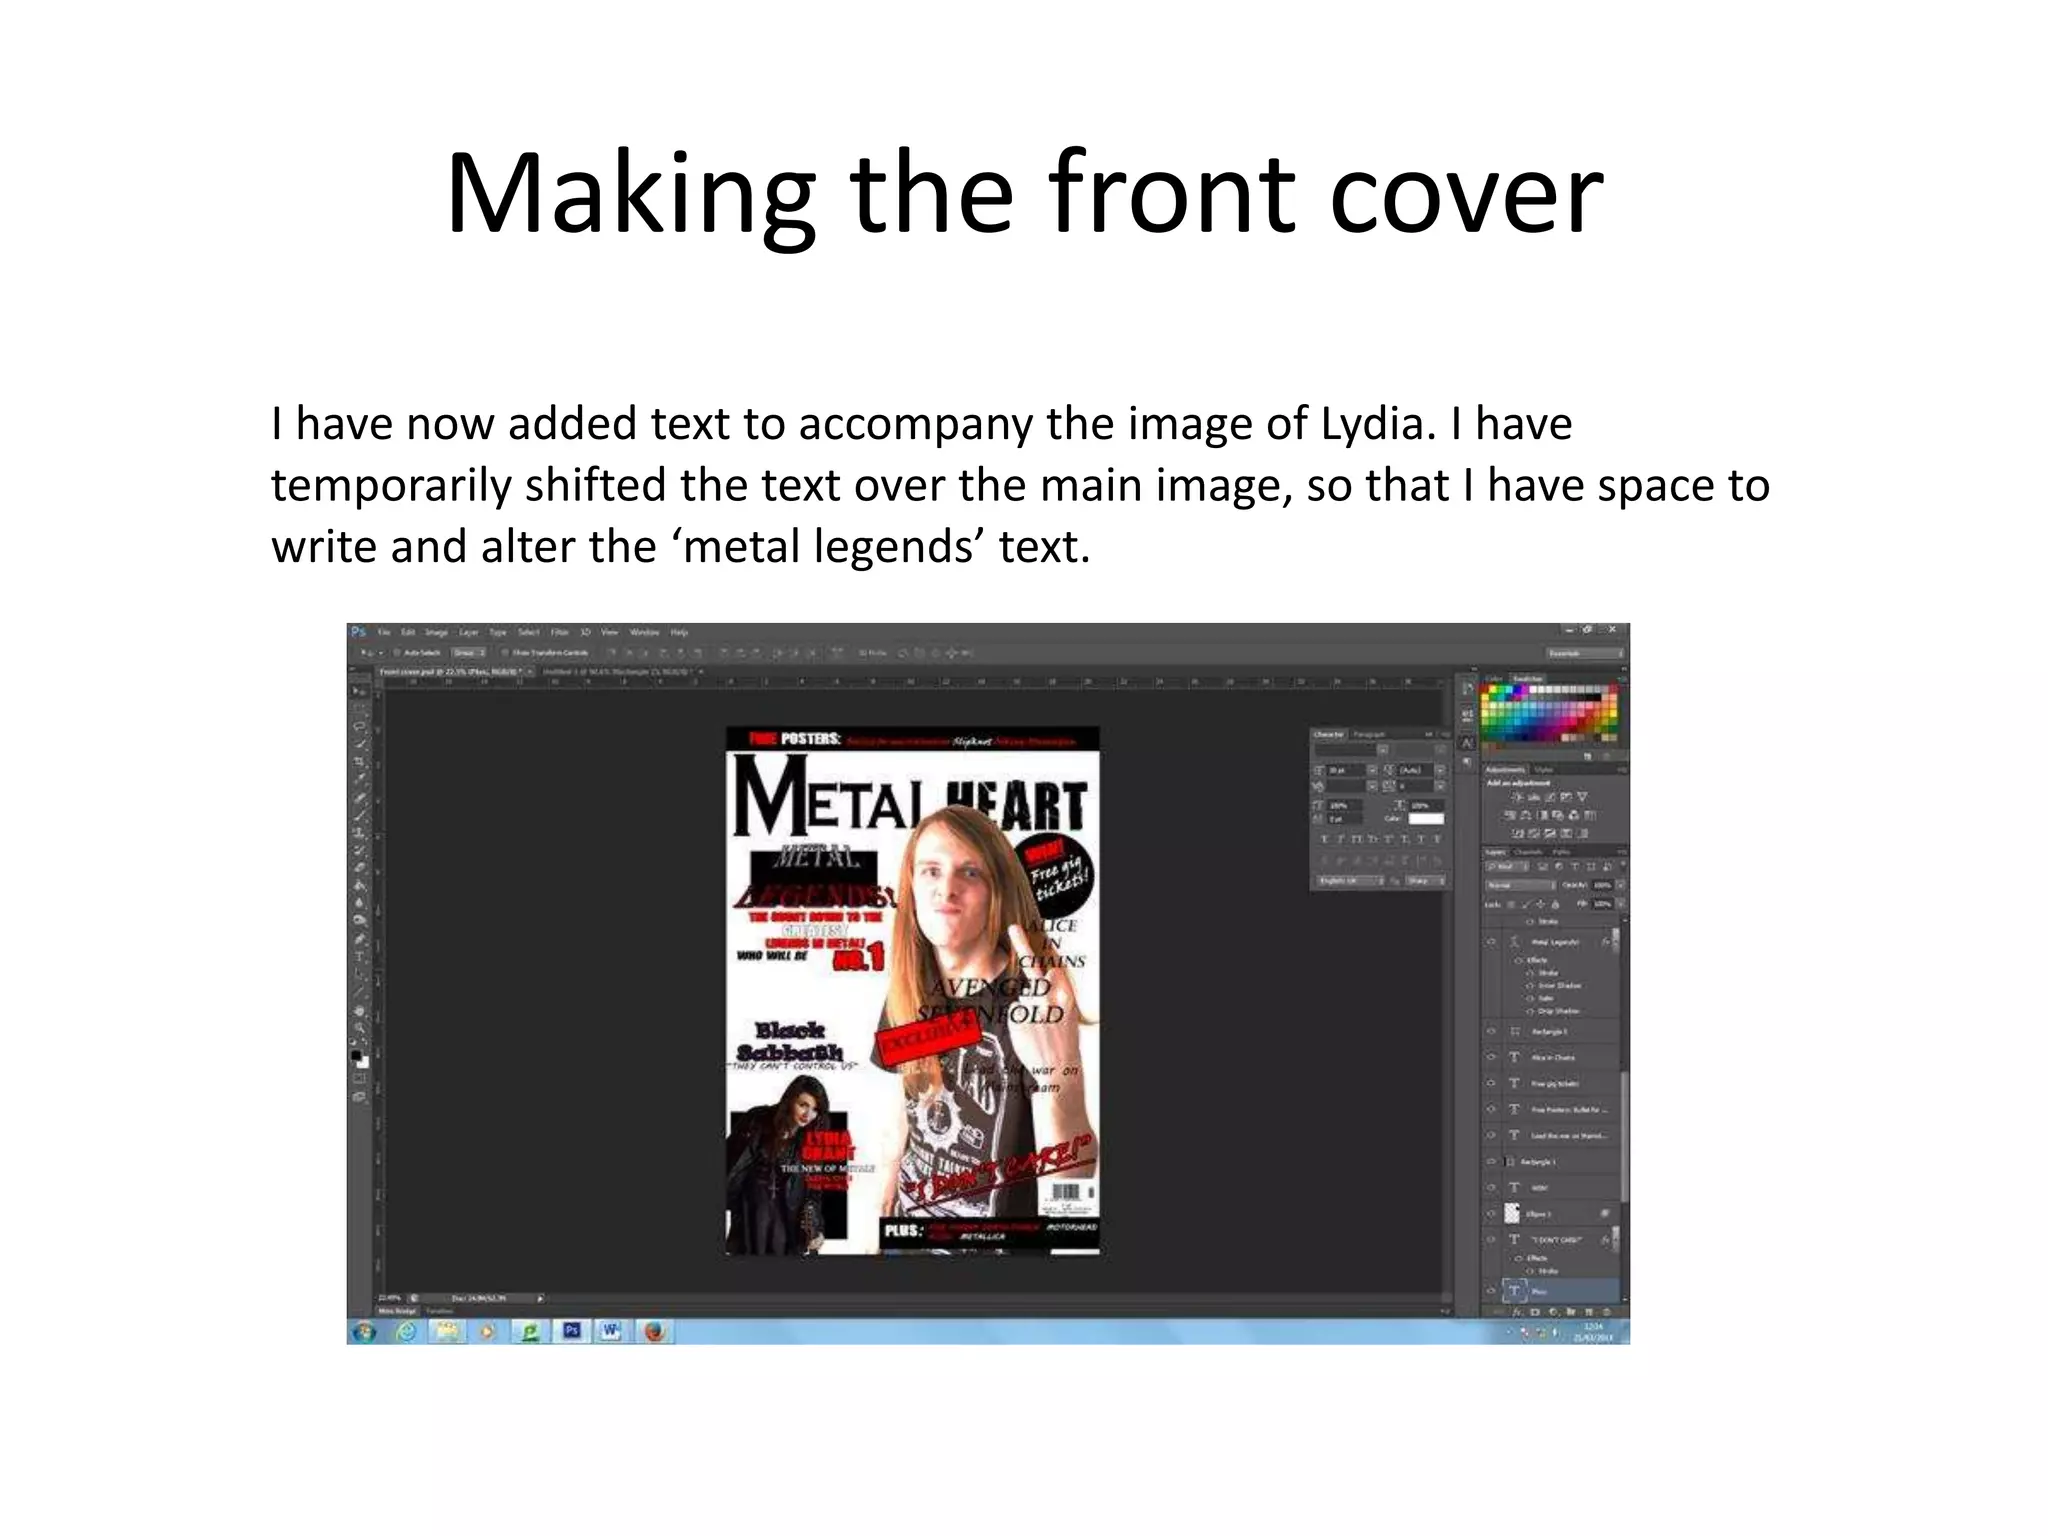Hide the Metal Legends layer

click(1491, 942)
